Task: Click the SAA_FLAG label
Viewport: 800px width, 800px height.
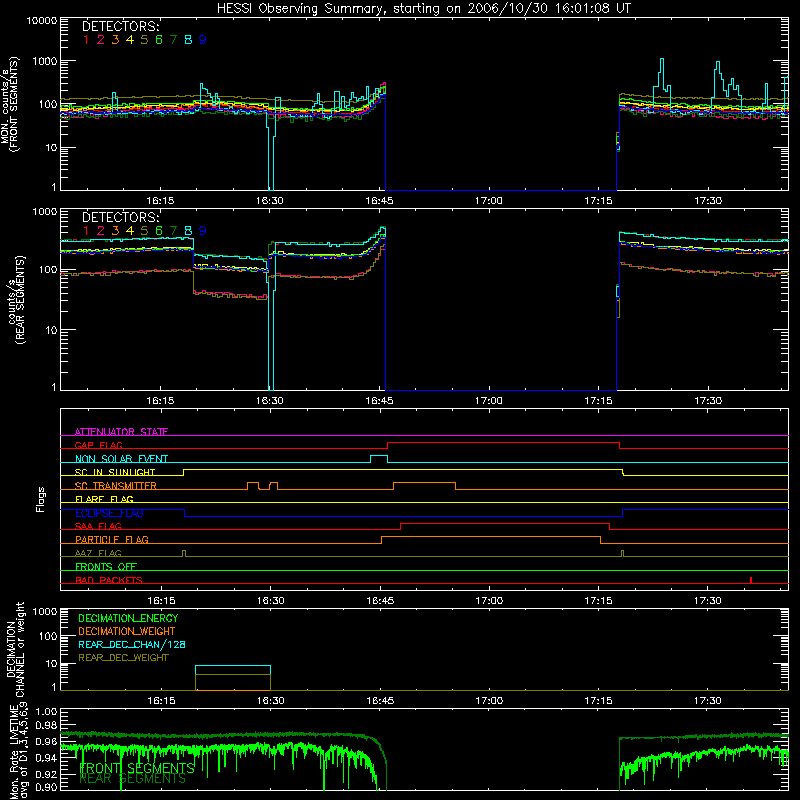Action: click(98, 526)
